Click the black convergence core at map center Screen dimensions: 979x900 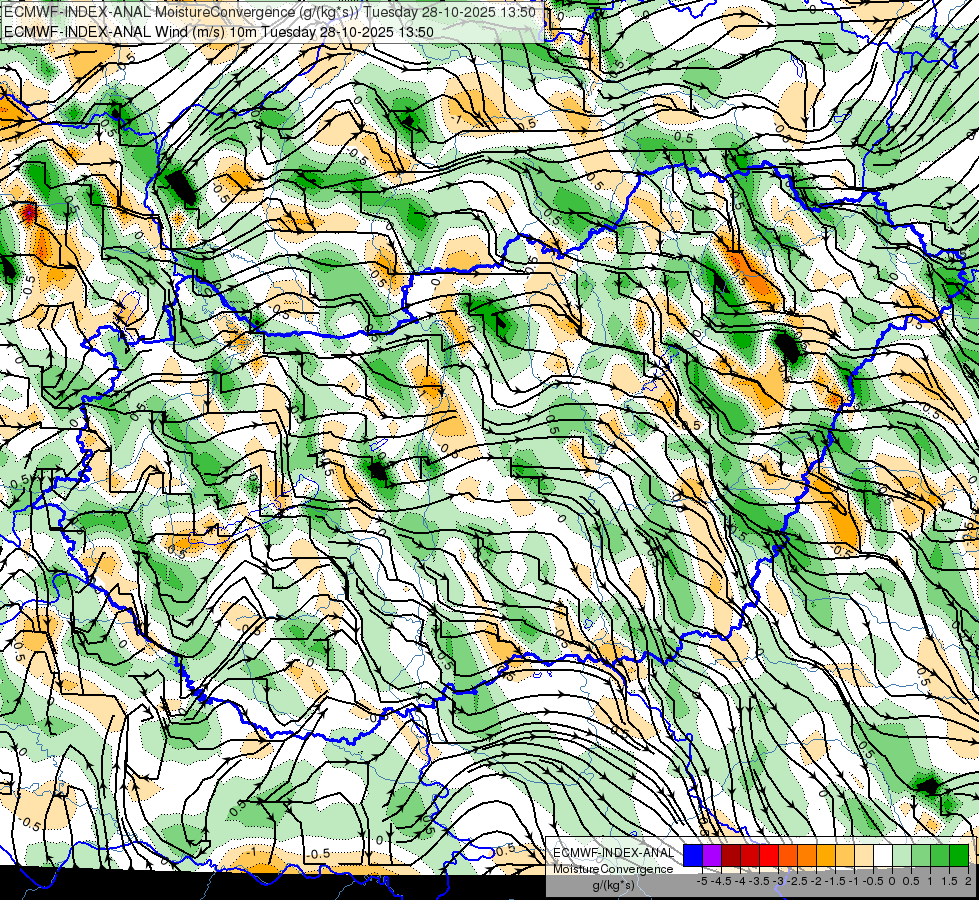pyautogui.click(x=378, y=470)
